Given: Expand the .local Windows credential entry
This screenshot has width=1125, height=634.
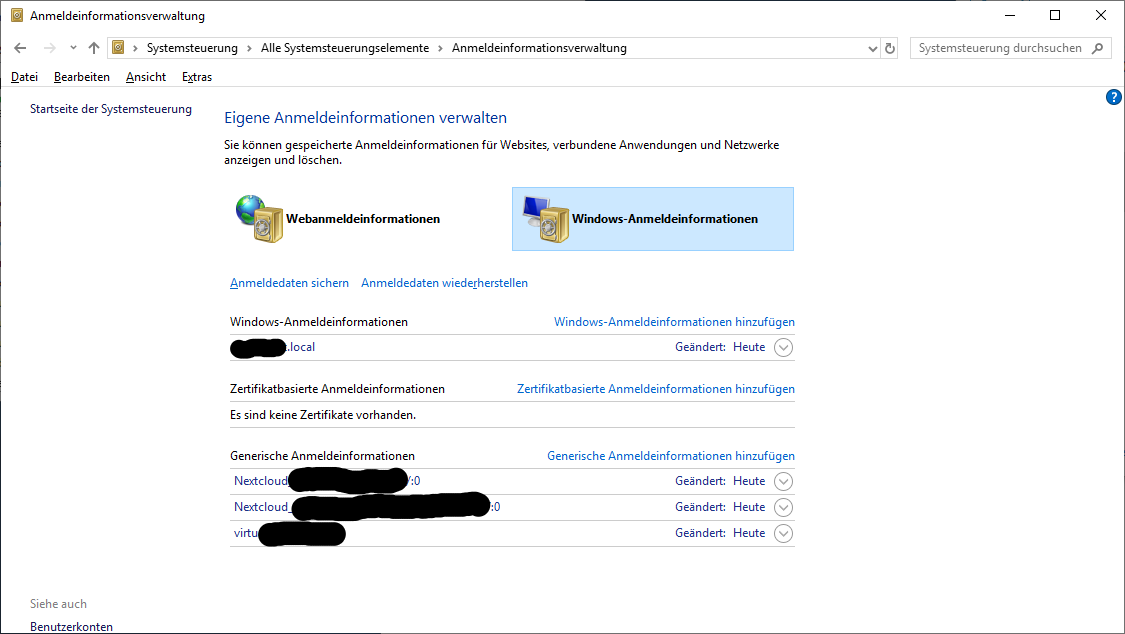Looking at the screenshot, I should [784, 348].
